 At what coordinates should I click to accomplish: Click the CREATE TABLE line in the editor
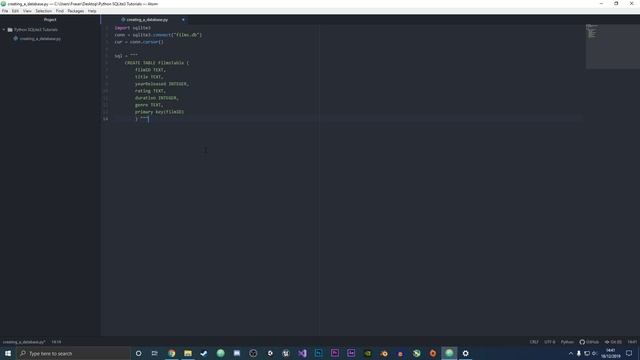pos(157,63)
